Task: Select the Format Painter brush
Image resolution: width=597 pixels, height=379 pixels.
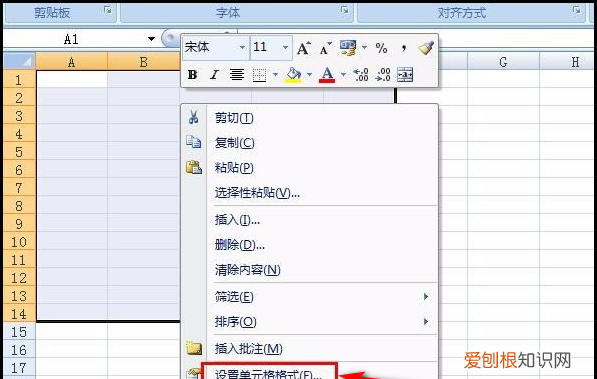Action: (426, 48)
